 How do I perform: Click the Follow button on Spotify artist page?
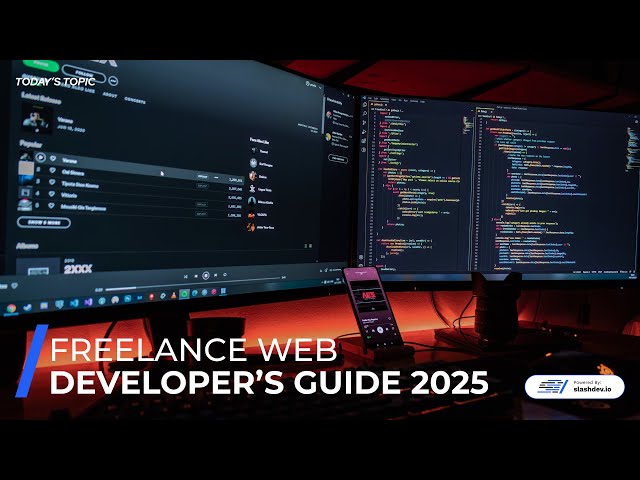82,73
